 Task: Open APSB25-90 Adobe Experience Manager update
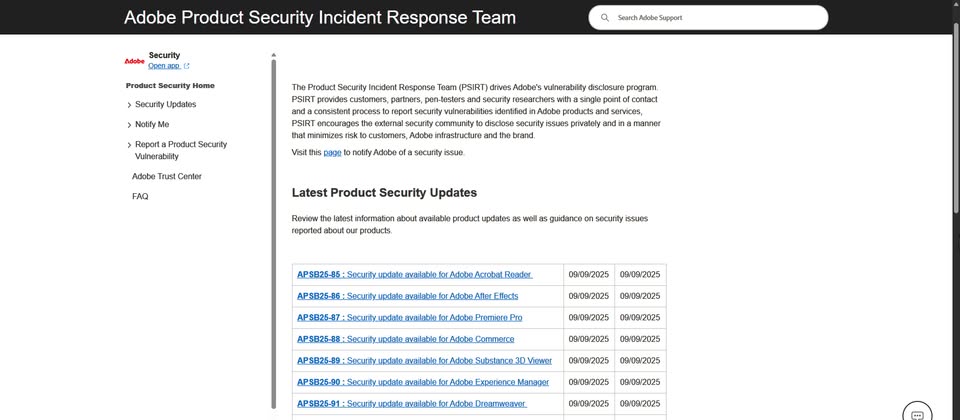[422, 382]
